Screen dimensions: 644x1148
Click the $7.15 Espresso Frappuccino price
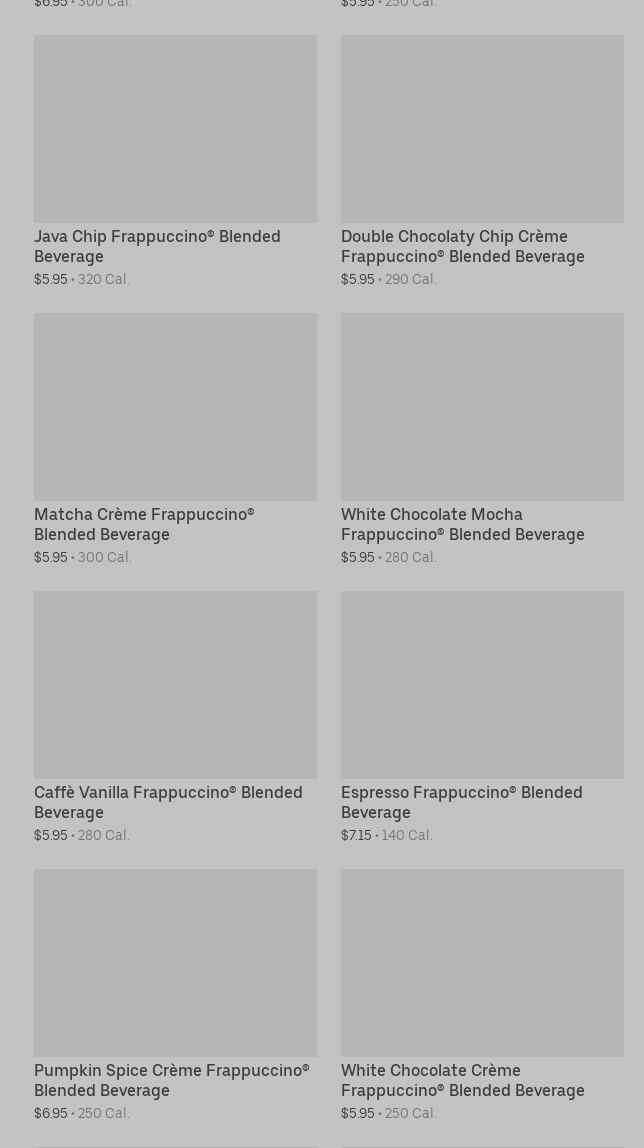pos(356,835)
